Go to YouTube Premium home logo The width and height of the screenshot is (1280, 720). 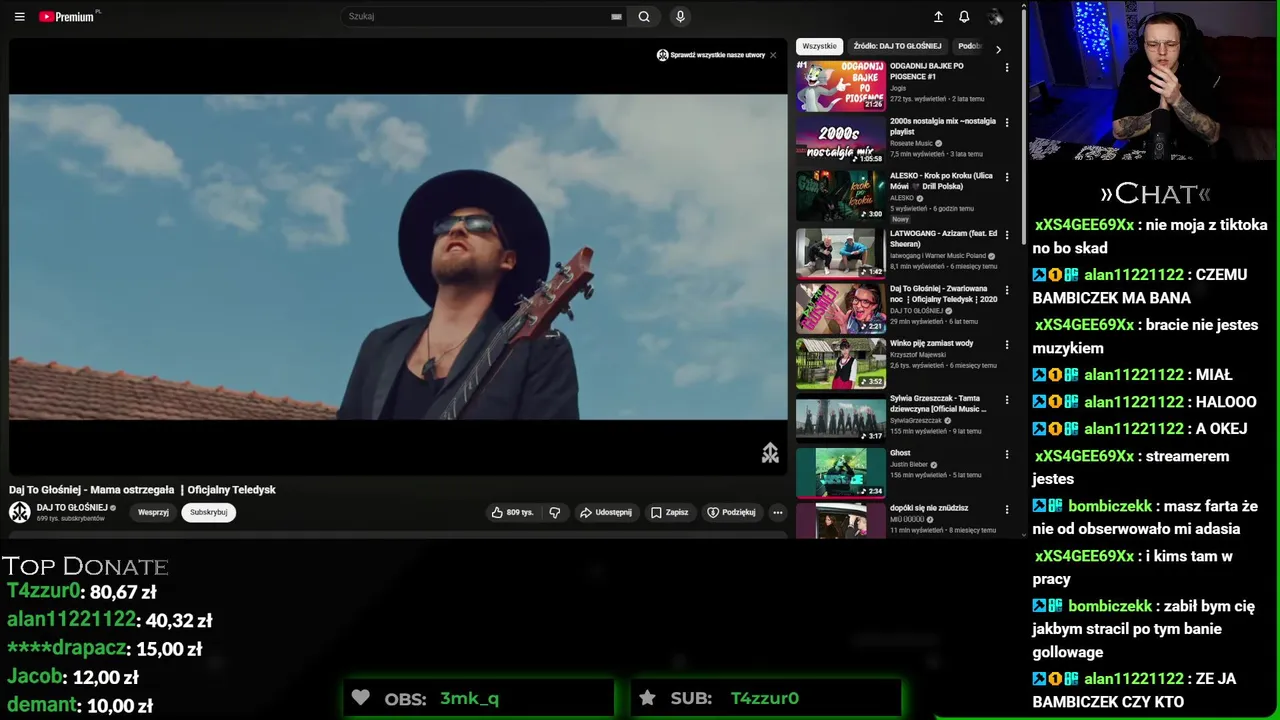pyautogui.click(x=68, y=17)
